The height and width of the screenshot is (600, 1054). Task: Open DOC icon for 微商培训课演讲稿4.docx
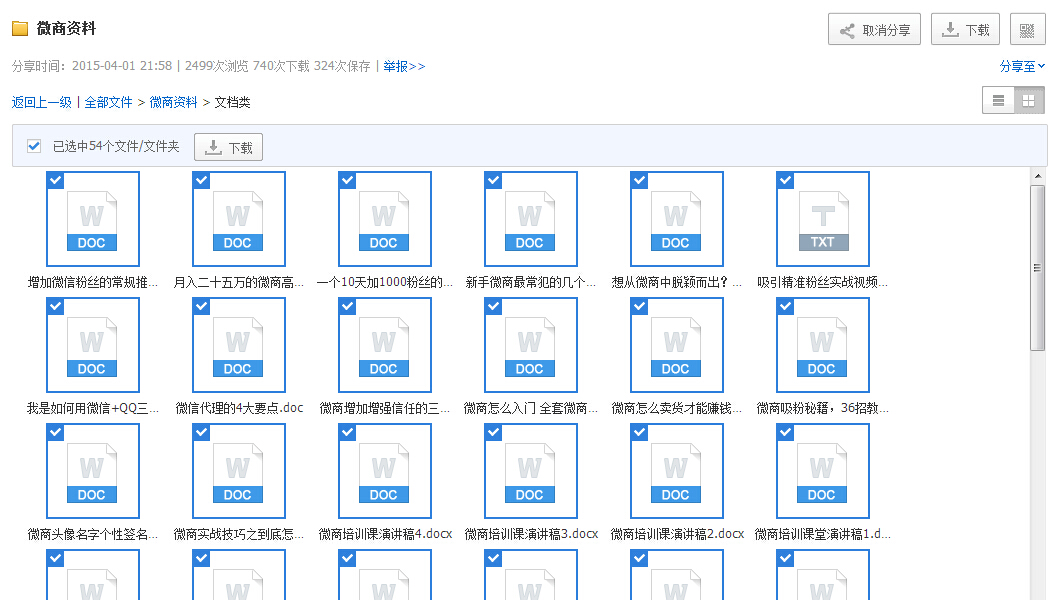click(384, 471)
